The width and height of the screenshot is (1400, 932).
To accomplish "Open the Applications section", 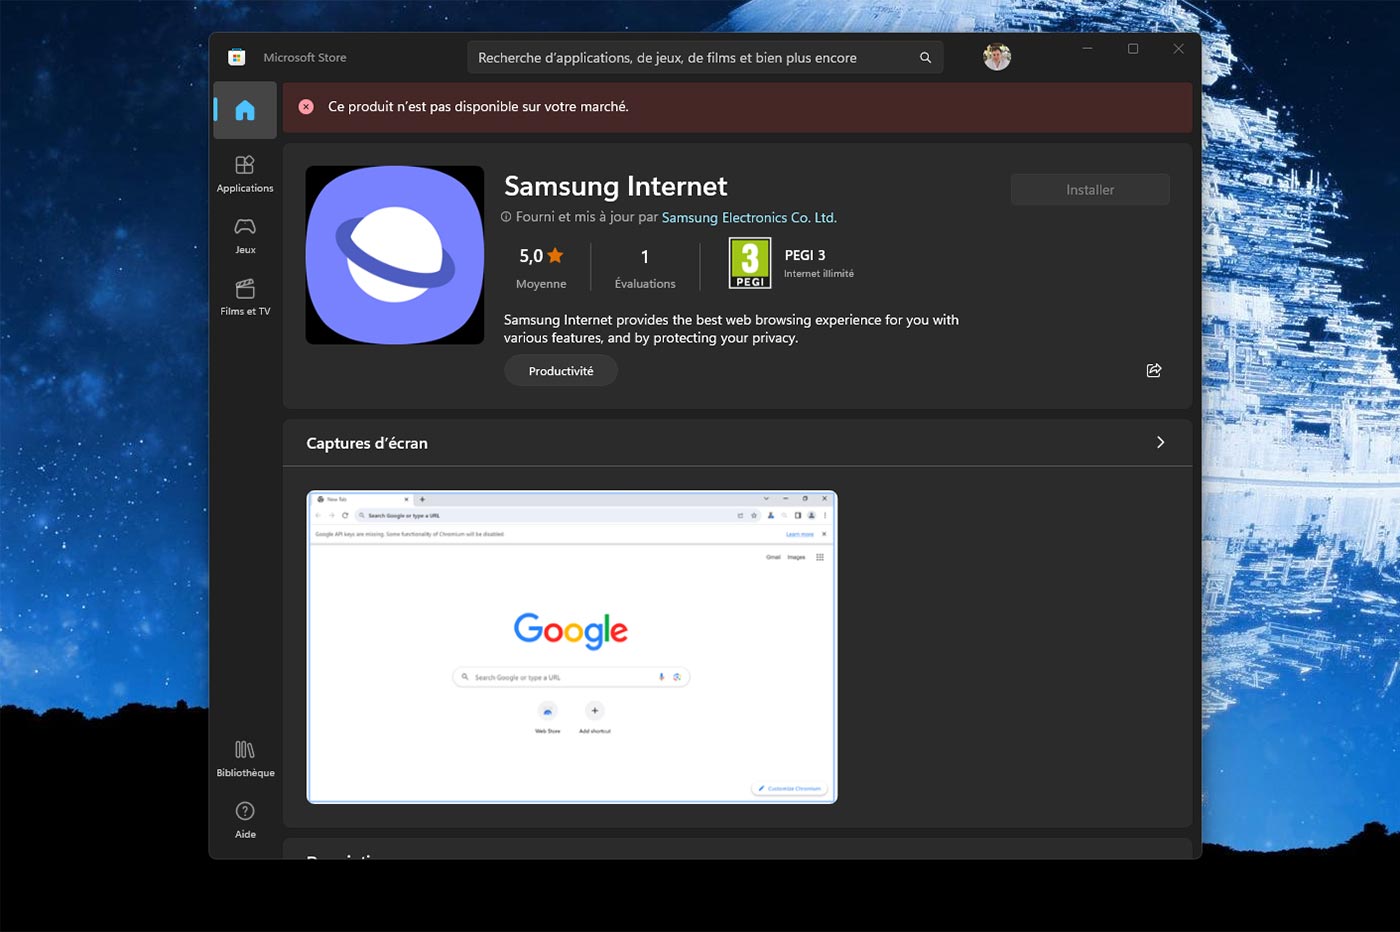I will pos(245,174).
